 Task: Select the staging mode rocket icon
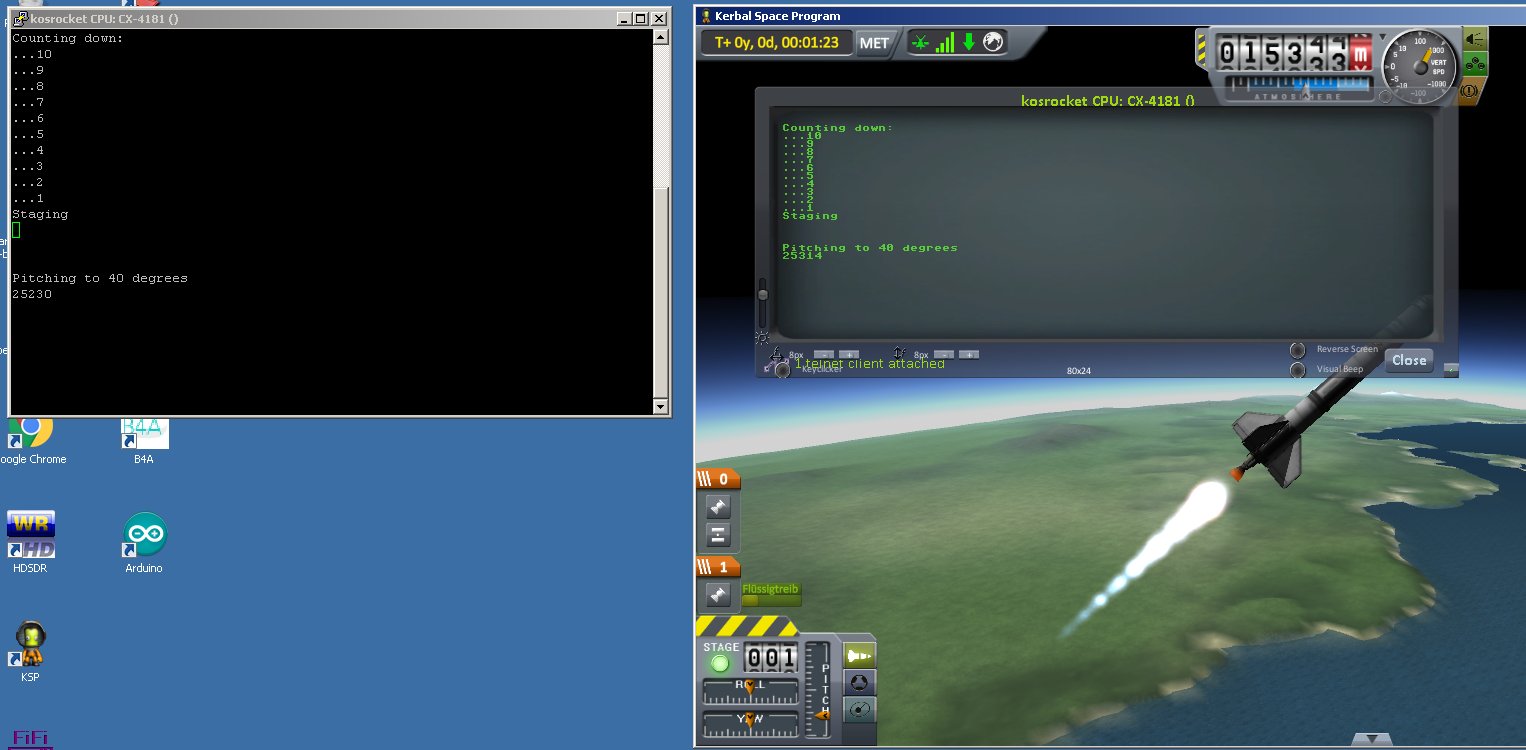point(860,655)
